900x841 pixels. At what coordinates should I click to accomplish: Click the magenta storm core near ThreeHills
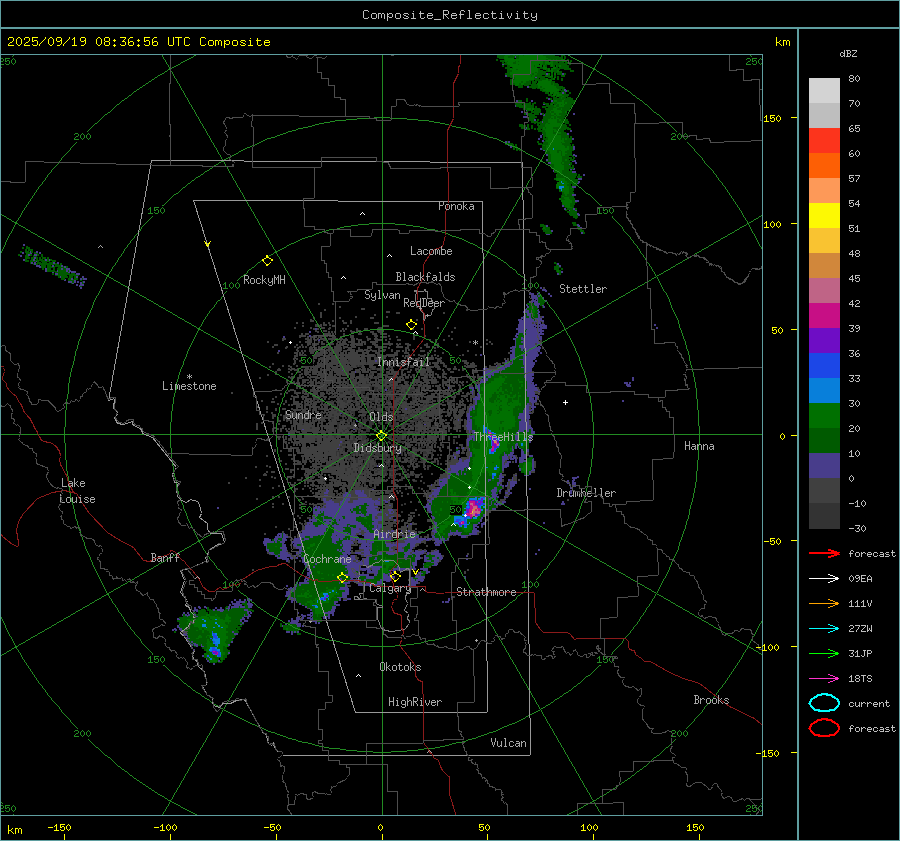pyautogui.click(x=474, y=508)
